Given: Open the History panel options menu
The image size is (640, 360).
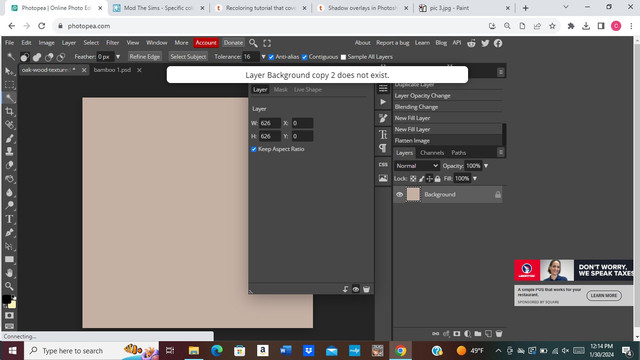Looking at the screenshot, I should [501, 72].
